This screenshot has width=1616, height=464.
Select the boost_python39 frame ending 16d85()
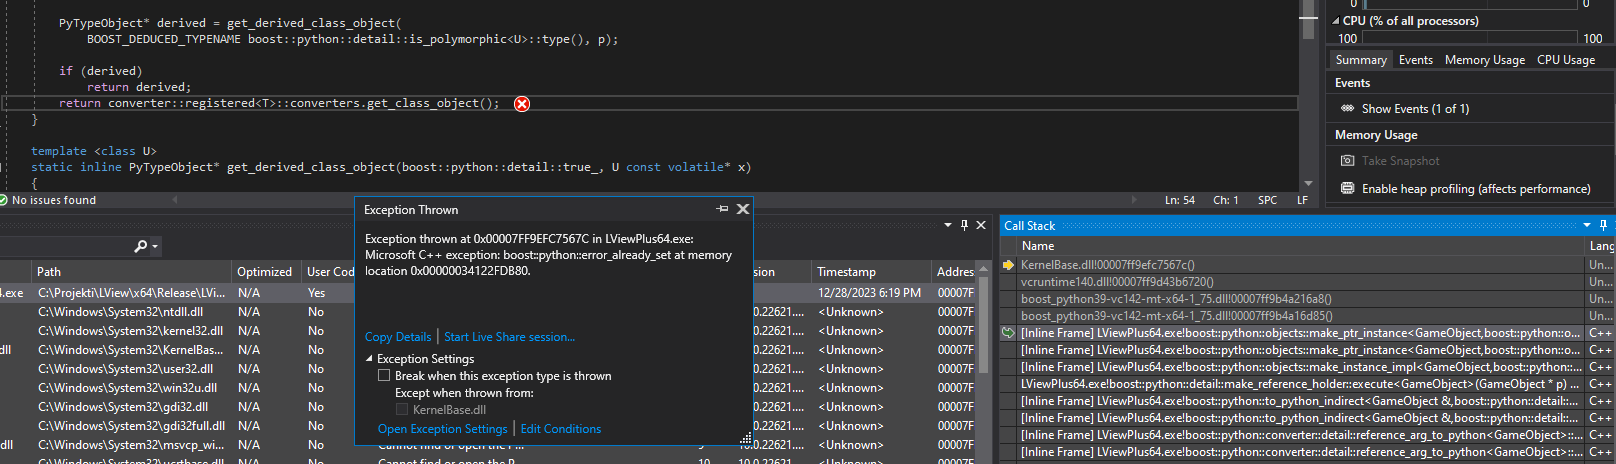point(1308,316)
